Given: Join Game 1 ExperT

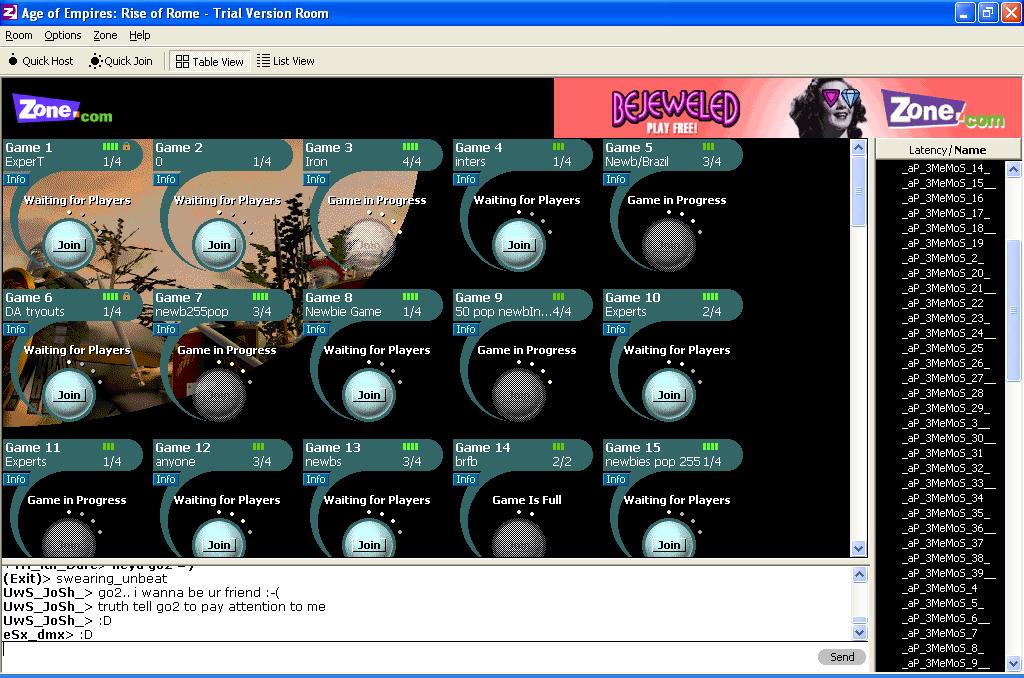Looking at the screenshot, I should click(x=69, y=245).
